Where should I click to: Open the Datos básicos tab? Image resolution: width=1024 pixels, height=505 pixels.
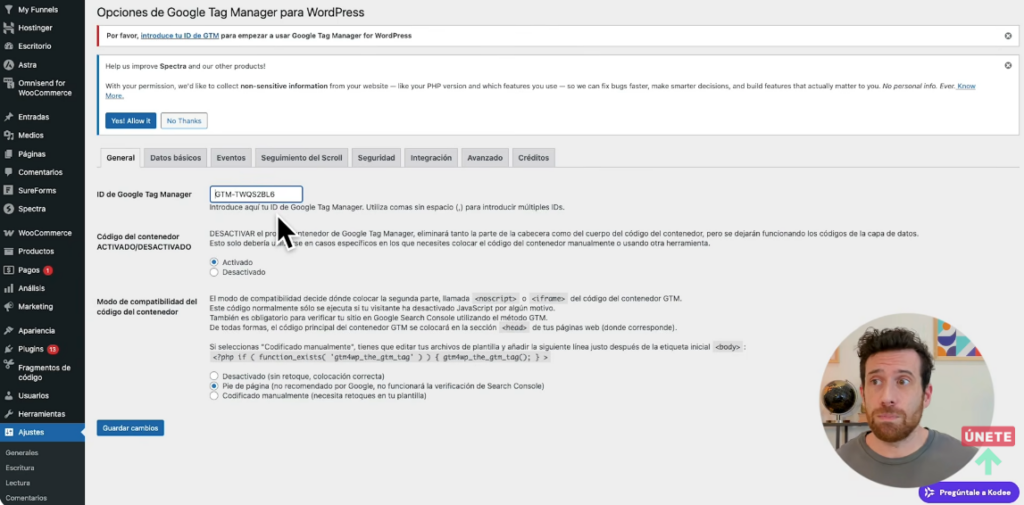pyautogui.click(x=175, y=158)
